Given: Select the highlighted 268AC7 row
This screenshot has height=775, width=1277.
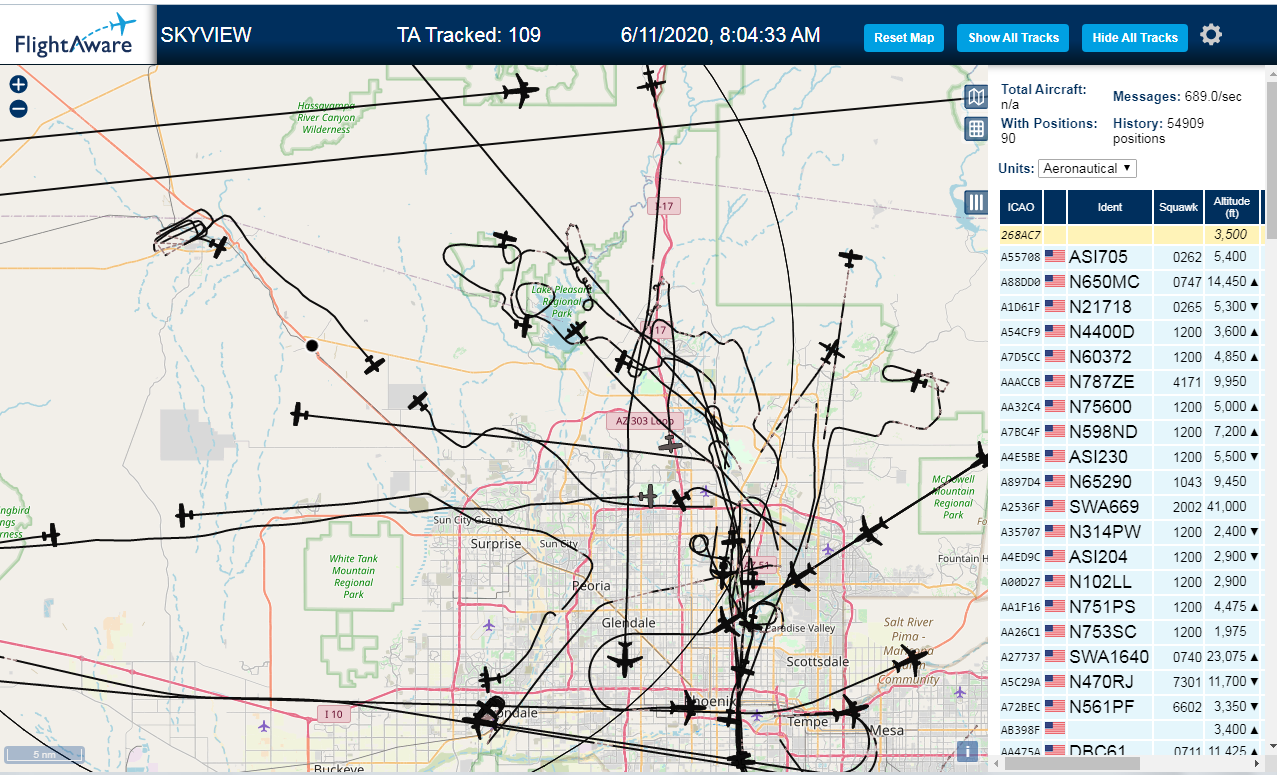Looking at the screenshot, I should pyautogui.click(x=1132, y=234).
